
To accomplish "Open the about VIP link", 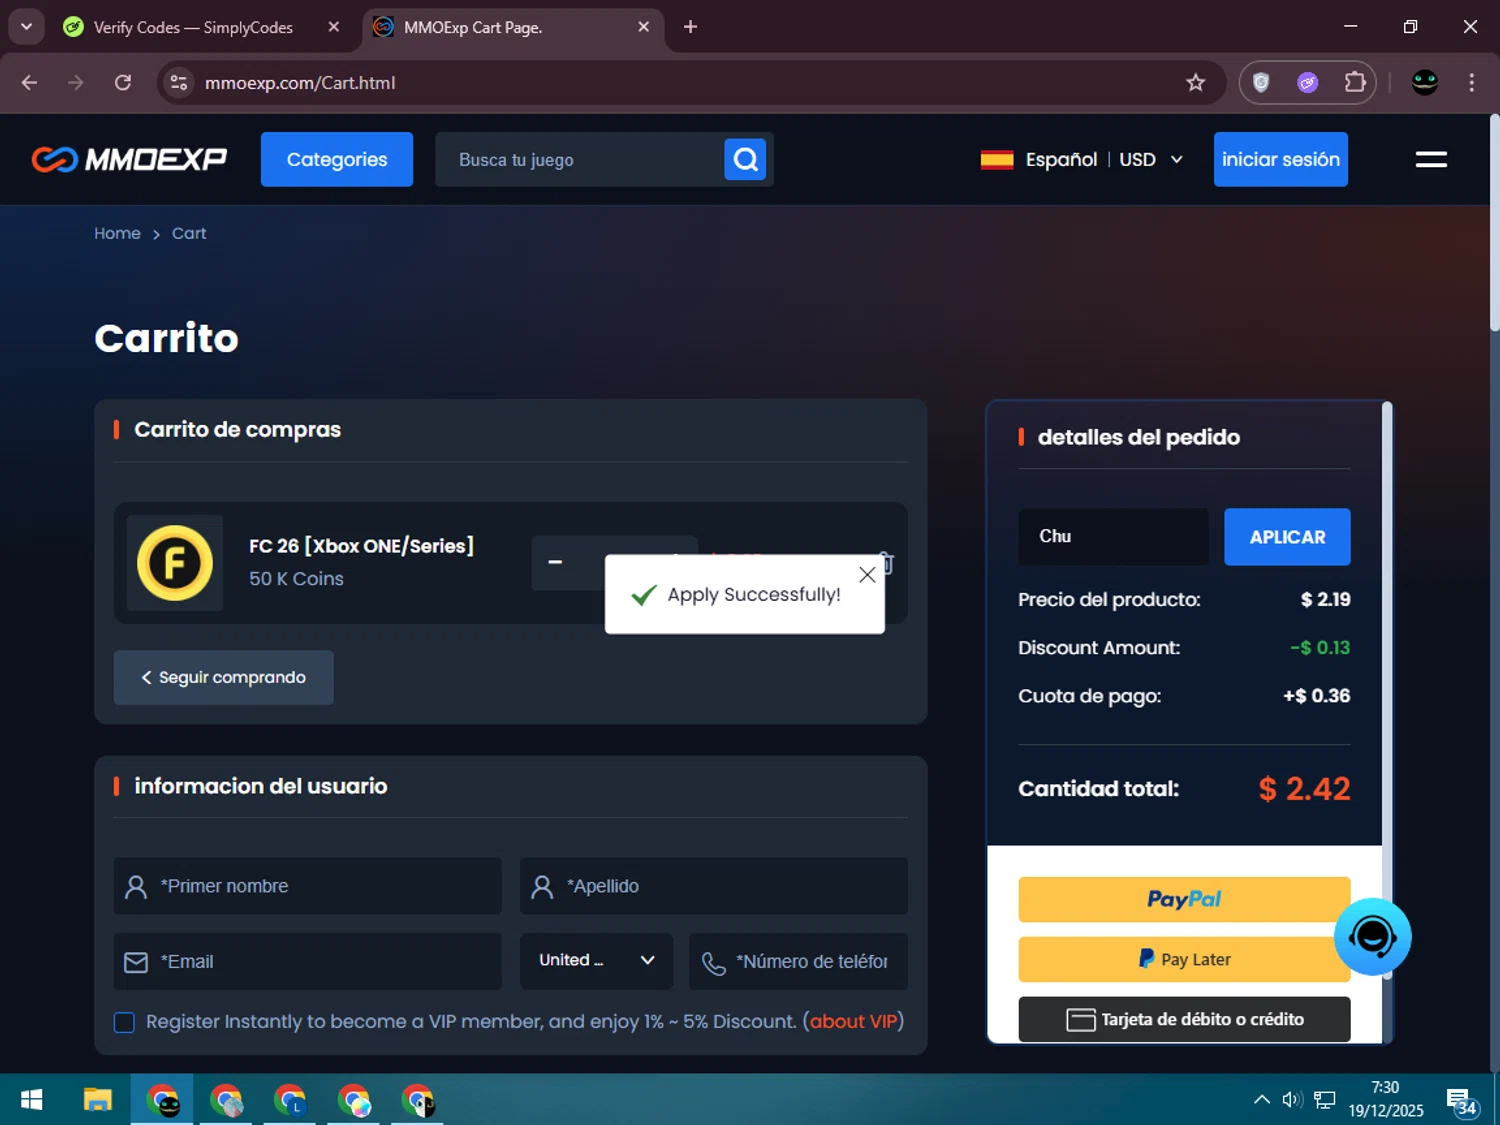I will (x=854, y=1022).
